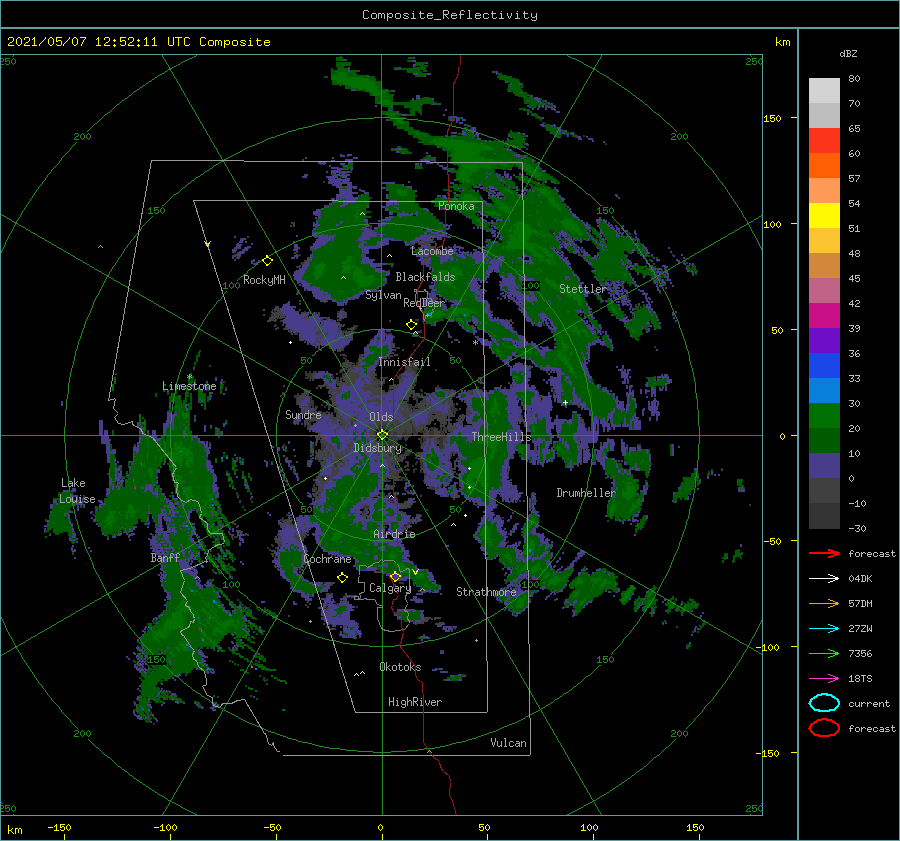Viewport: 900px width, 841px height.
Task: Click the Okotoks label
Action: click(400, 667)
